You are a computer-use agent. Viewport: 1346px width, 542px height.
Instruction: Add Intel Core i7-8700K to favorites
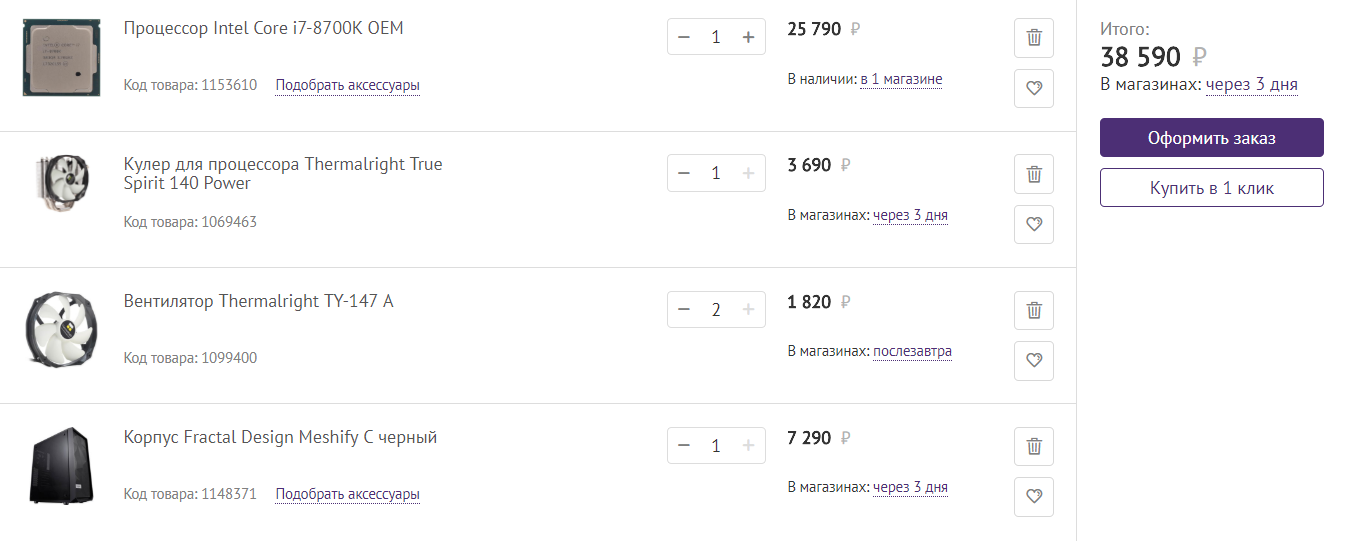pyautogui.click(x=1034, y=88)
